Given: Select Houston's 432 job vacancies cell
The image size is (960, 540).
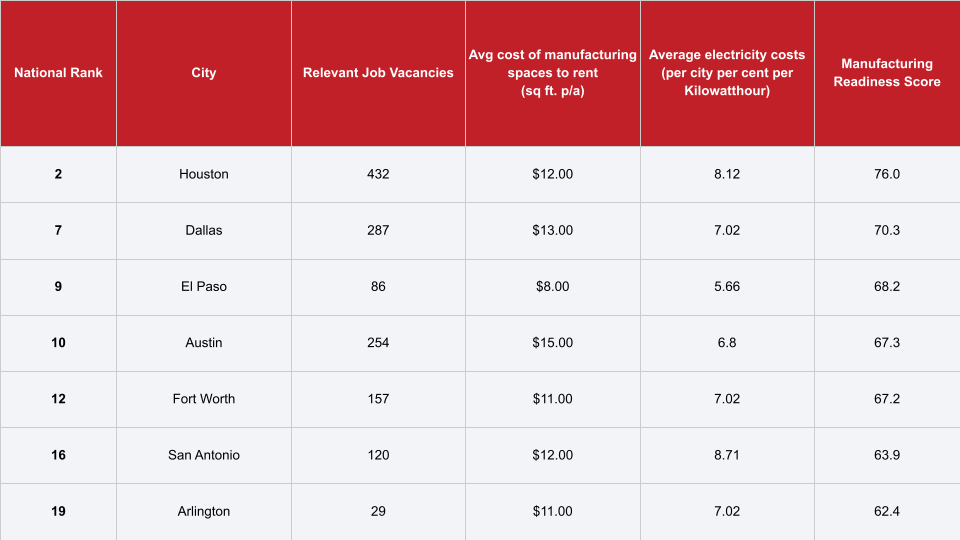Looking at the screenshot, I should tap(378, 174).
